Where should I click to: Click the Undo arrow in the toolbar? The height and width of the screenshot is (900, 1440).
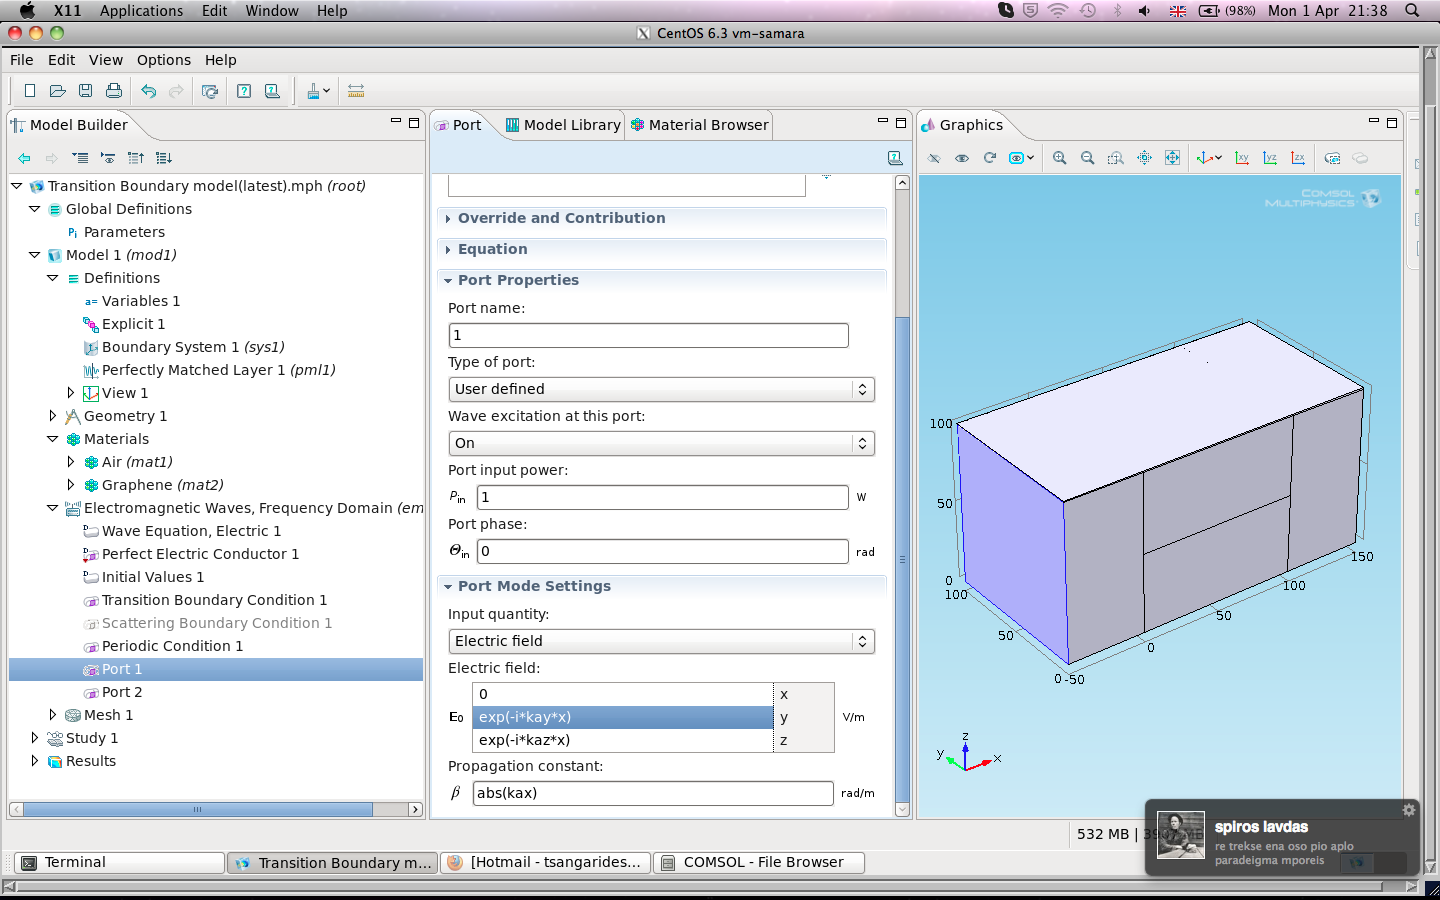(148, 91)
